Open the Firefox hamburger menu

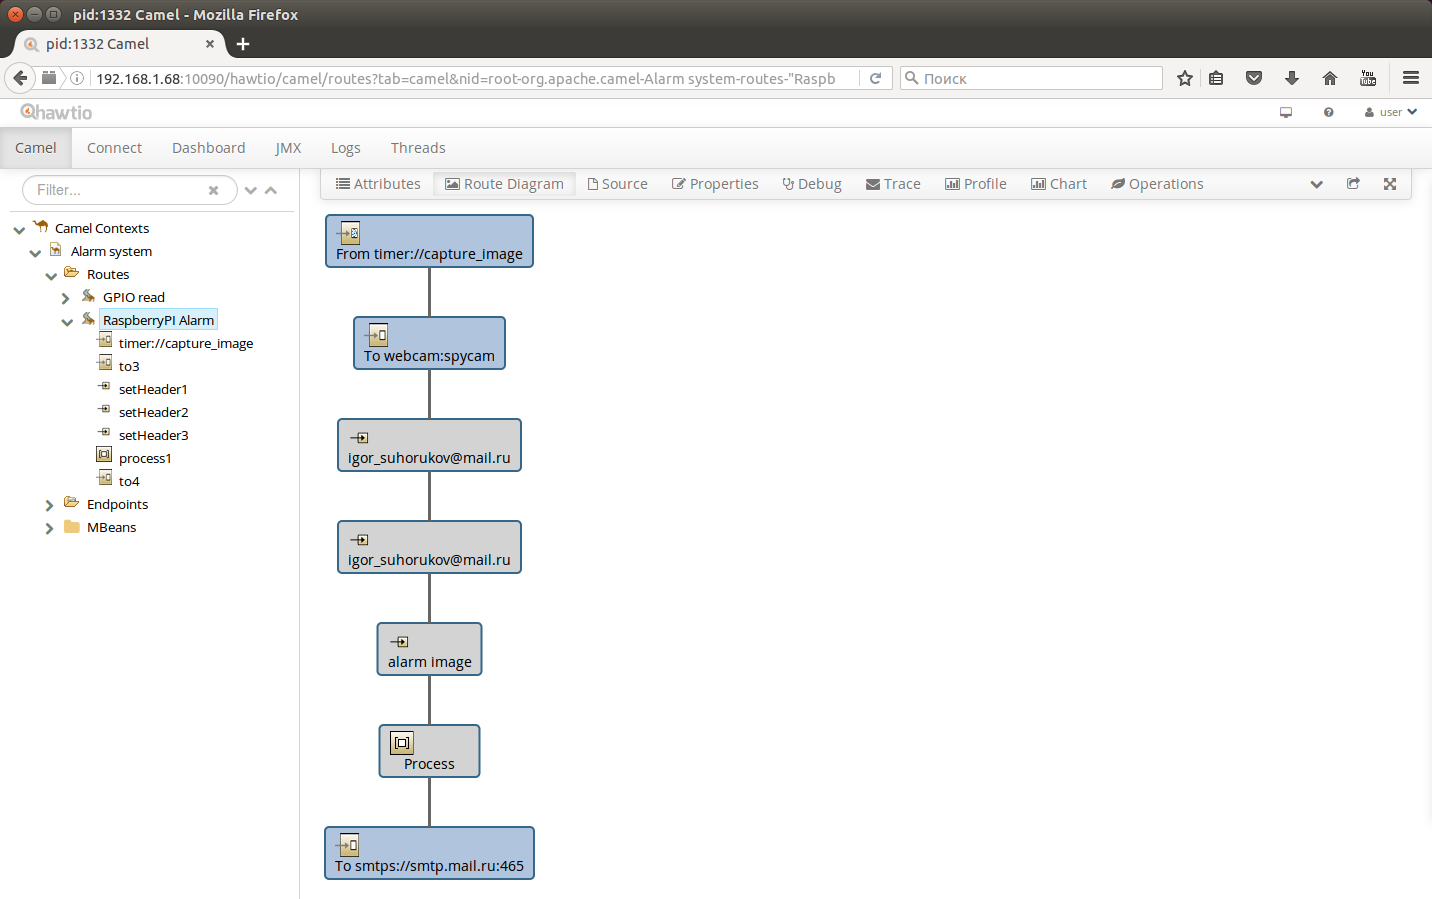pyautogui.click(x=1411, y=78)
